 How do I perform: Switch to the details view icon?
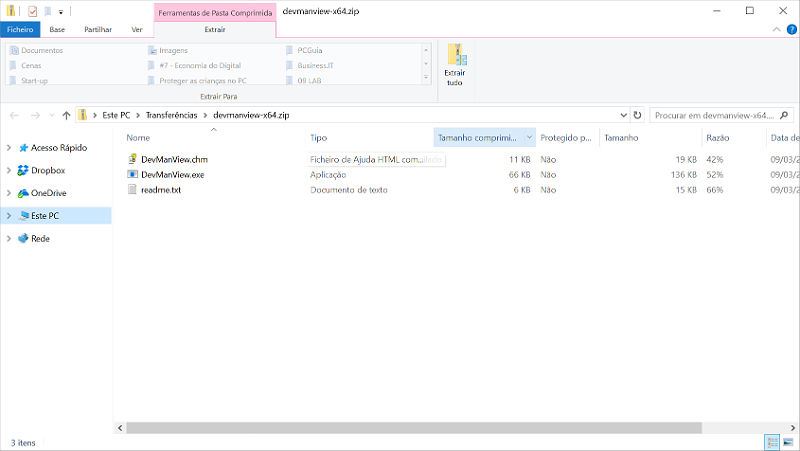tap(772, 442)
